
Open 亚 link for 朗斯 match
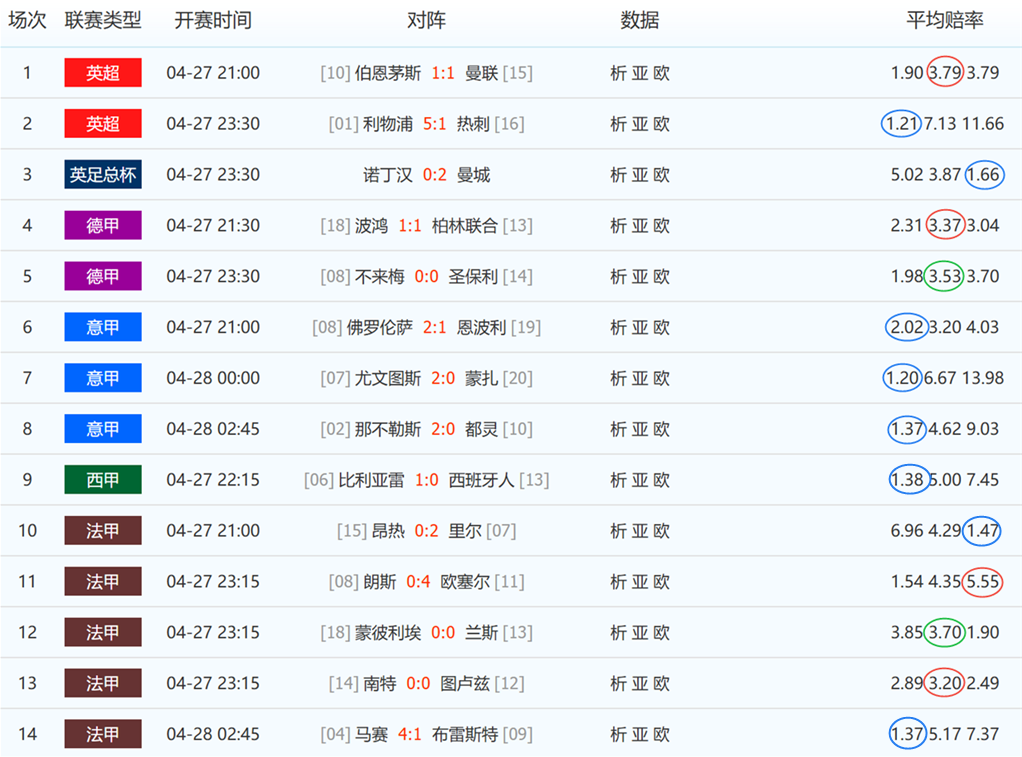tap(639, 582)
